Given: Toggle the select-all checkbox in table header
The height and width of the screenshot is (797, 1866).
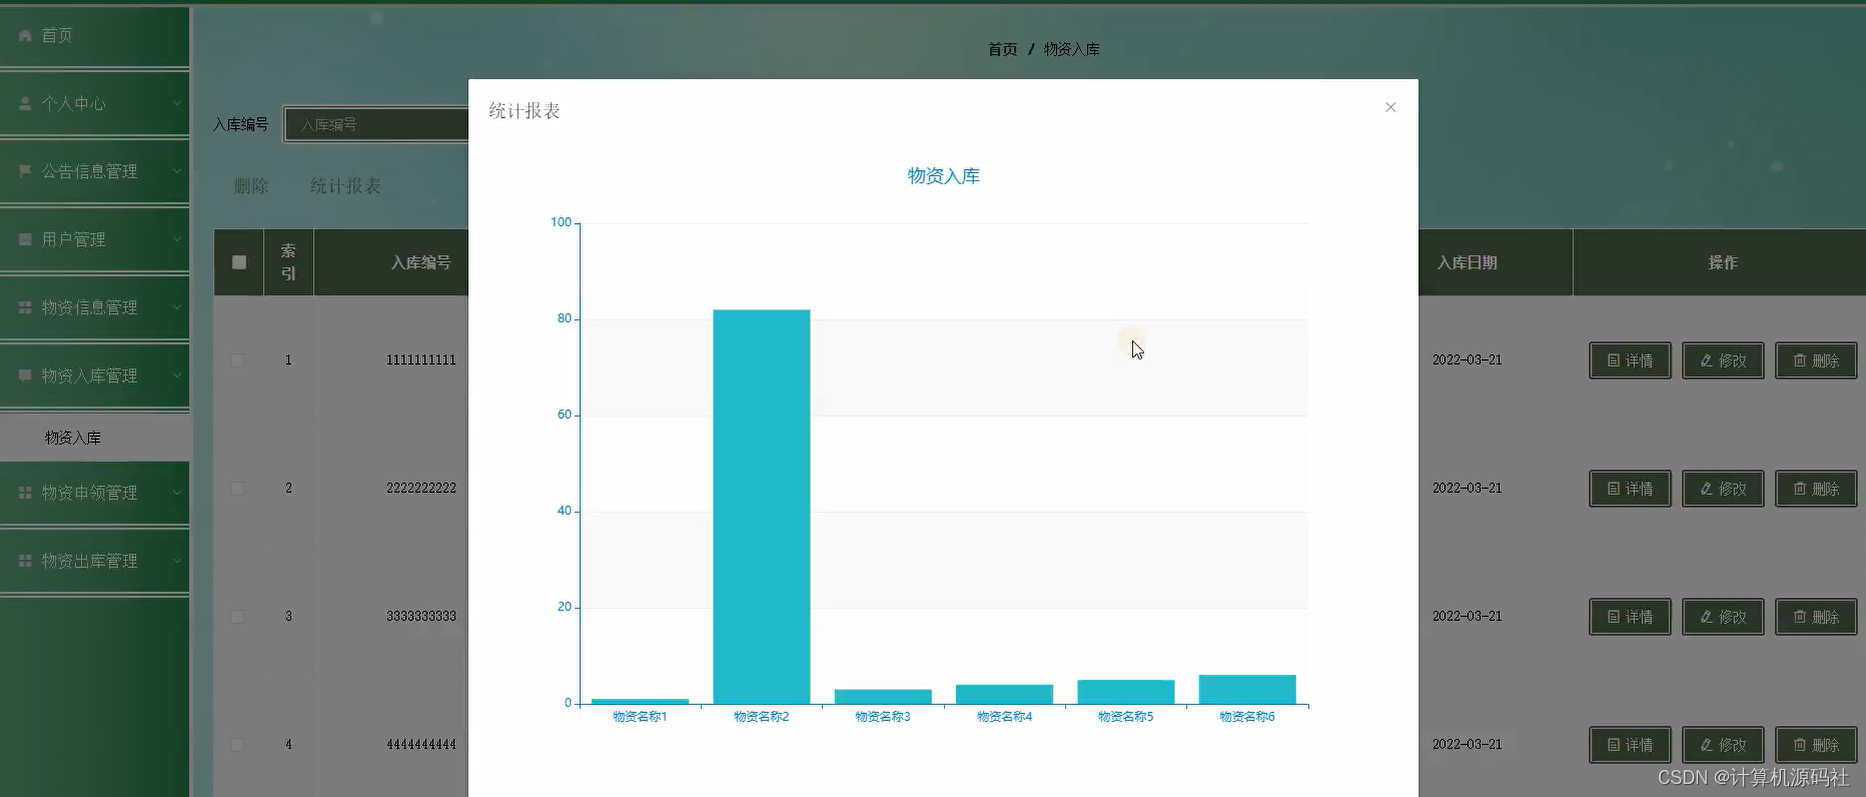Looking at the screenshot, I should point(239,262).
